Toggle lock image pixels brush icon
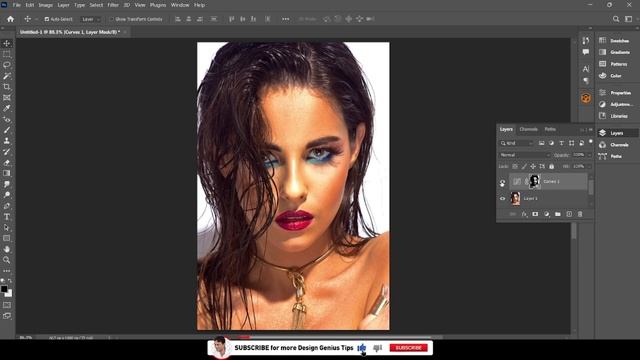640x360 pixels. pyautogui.click(x=524, y=167)
